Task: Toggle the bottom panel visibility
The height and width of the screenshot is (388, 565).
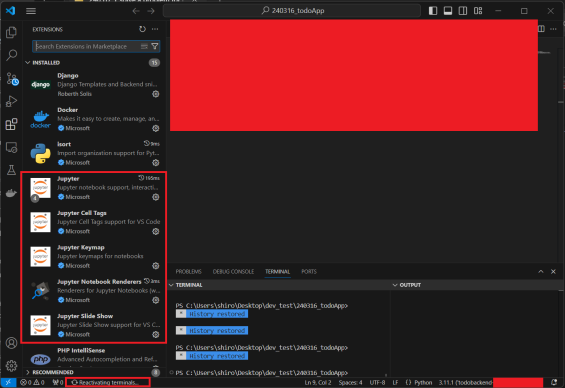Action: 448,11
